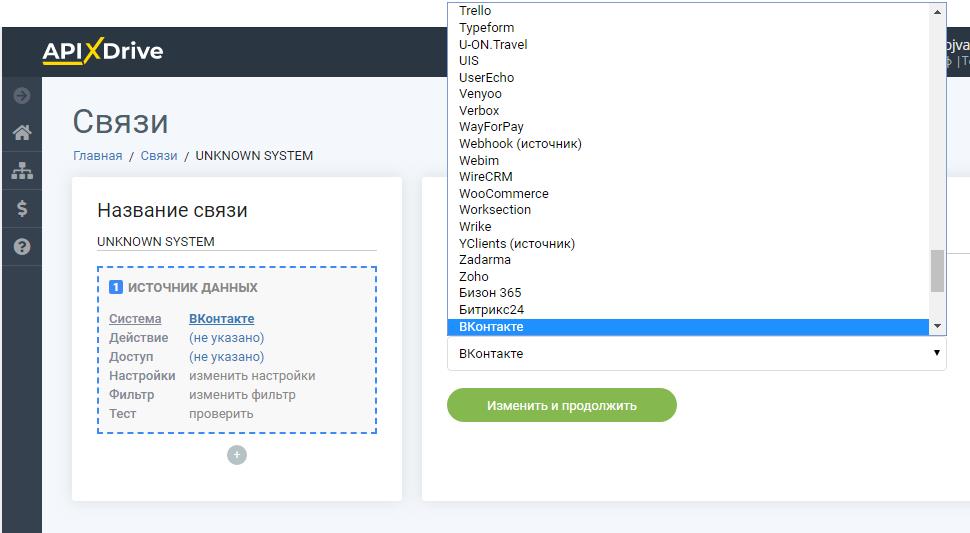Select Wrike option
The height and width of the screenshot is (533, 970).
point(688,226)
